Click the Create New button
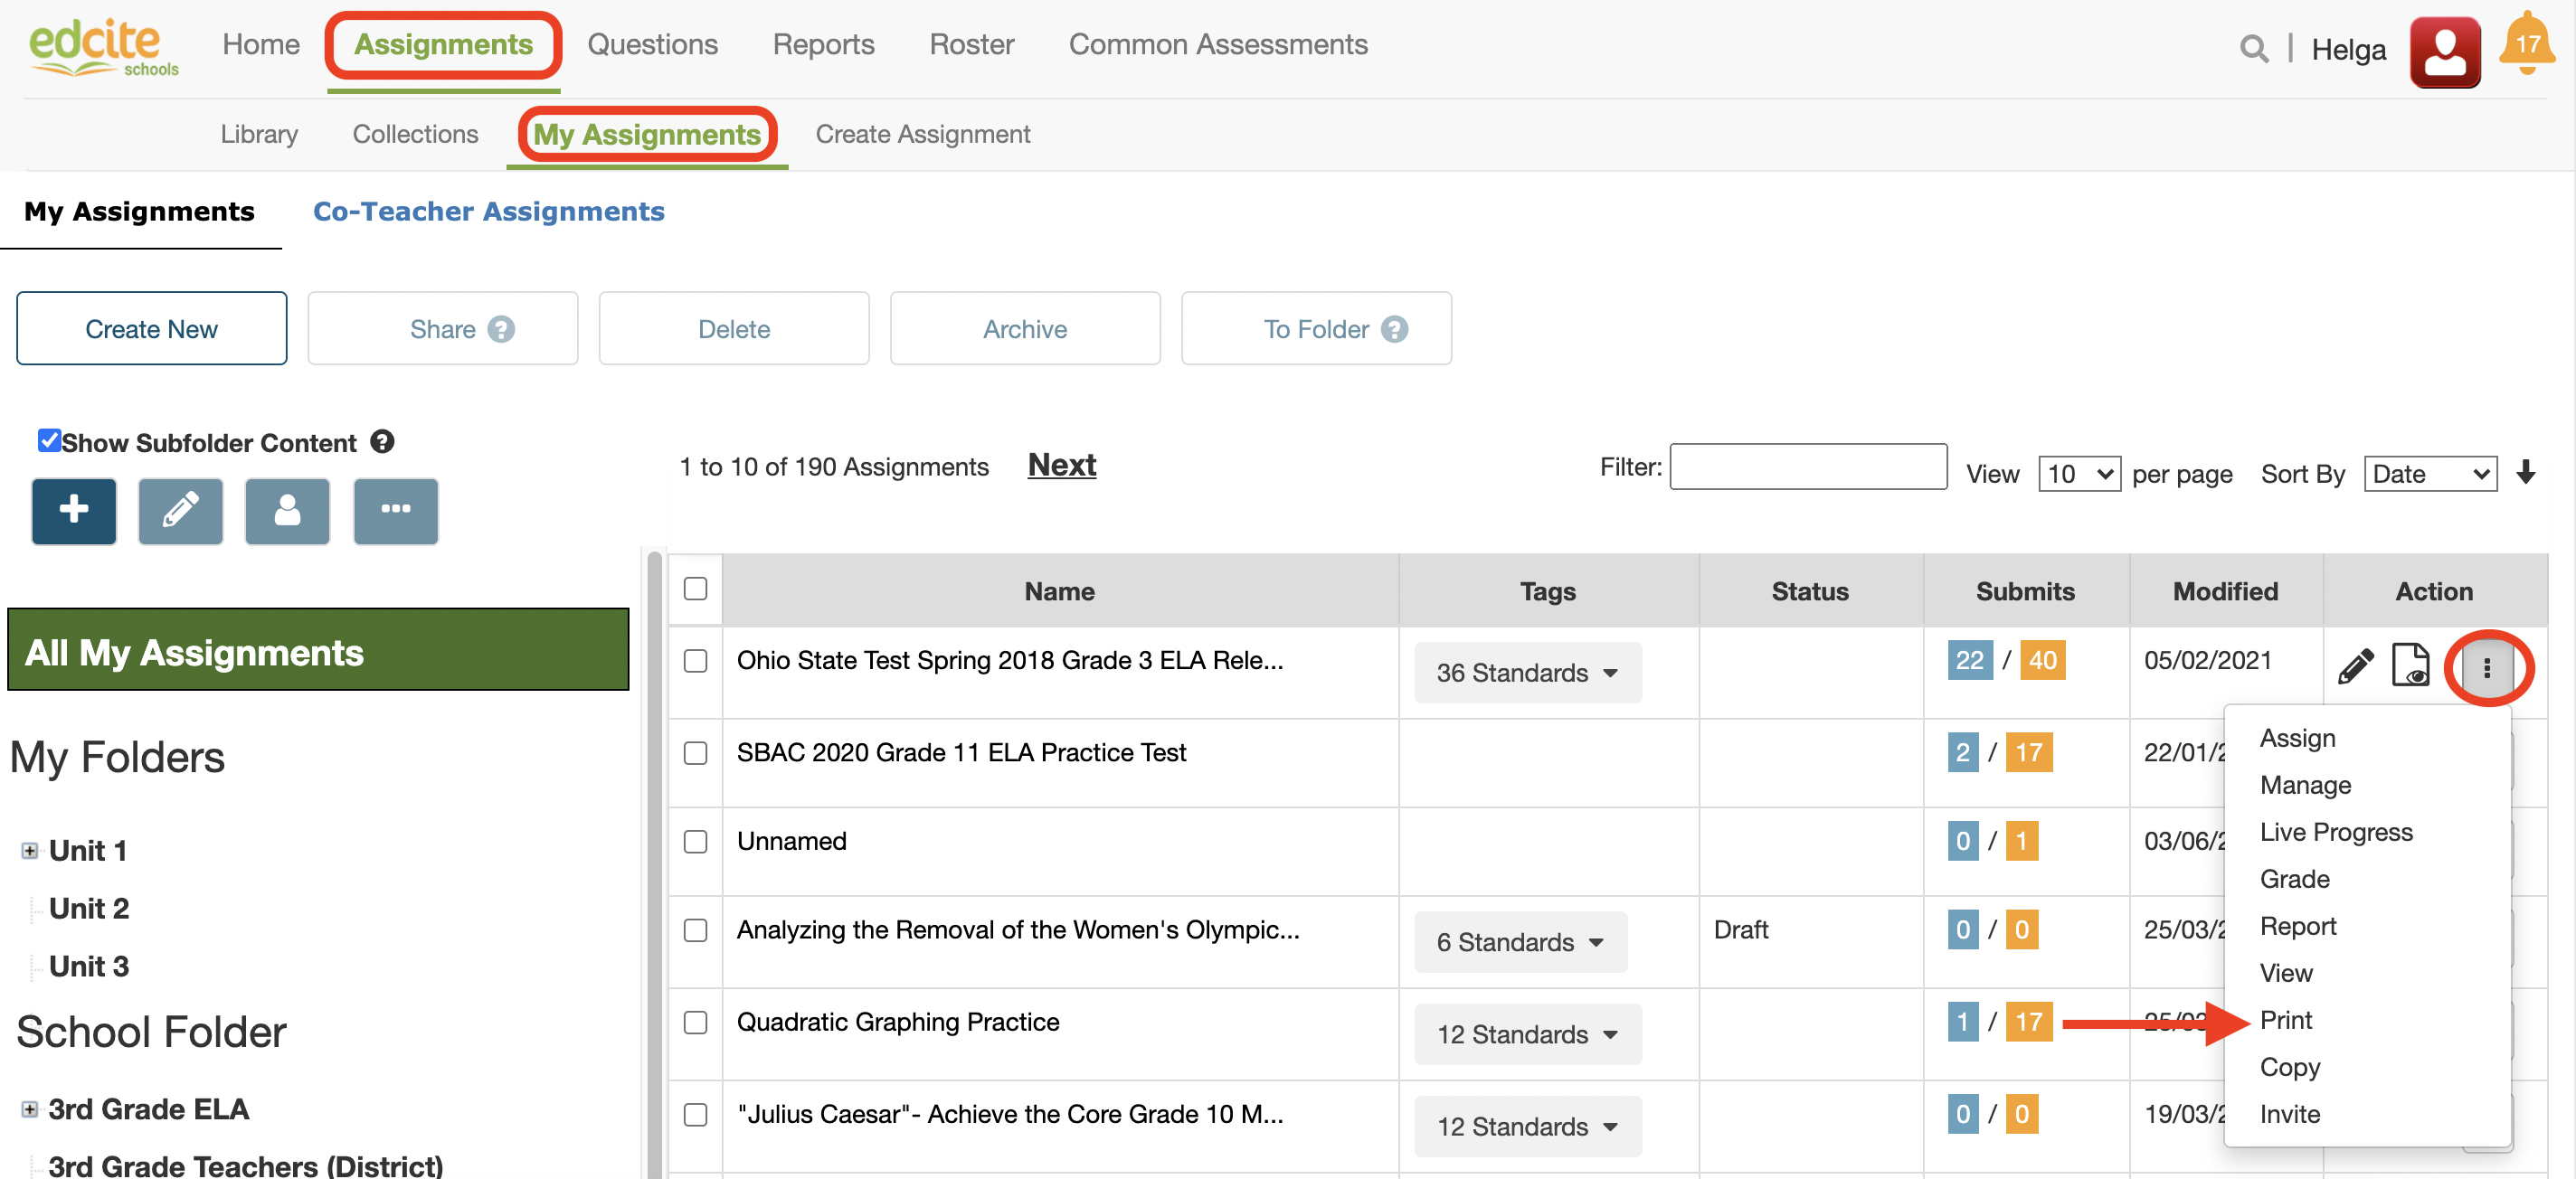This screenshot has height=1179, width=2576. tap(151, 329)
